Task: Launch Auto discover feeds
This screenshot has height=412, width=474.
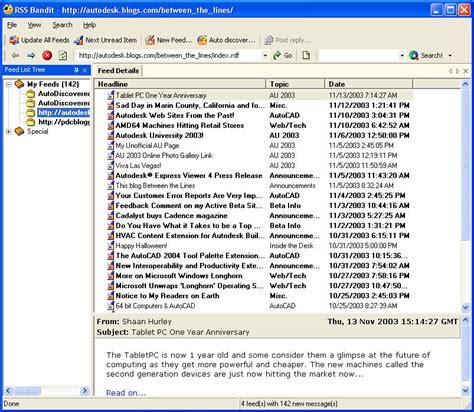Action: (x=226, y=40)
